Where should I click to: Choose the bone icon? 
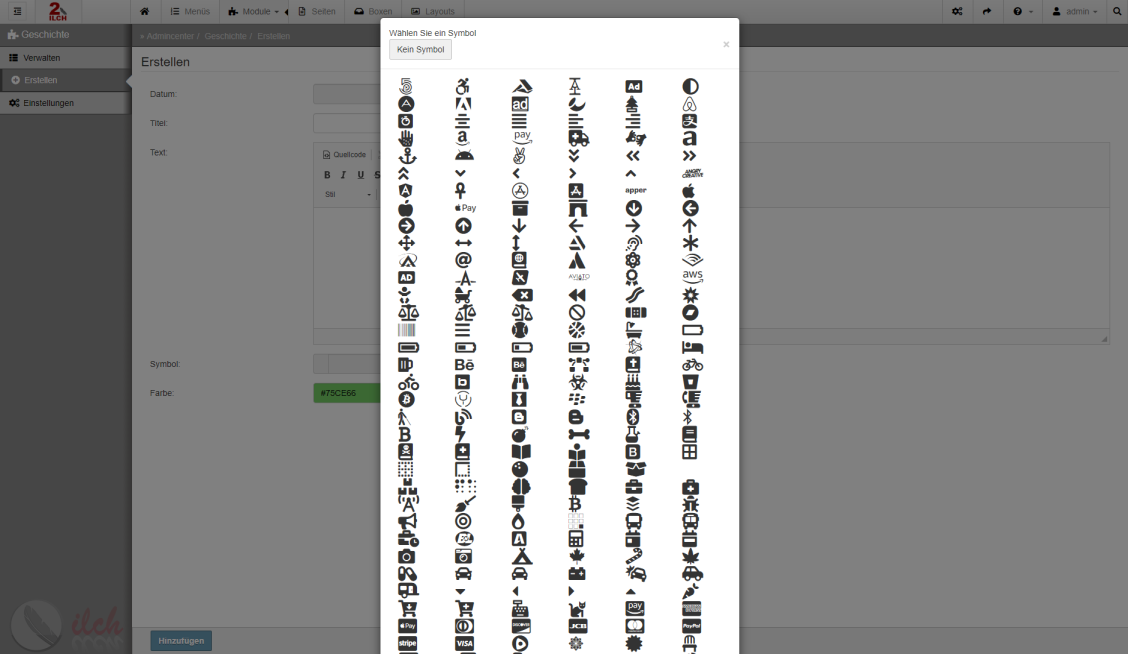tap(577, 434)
